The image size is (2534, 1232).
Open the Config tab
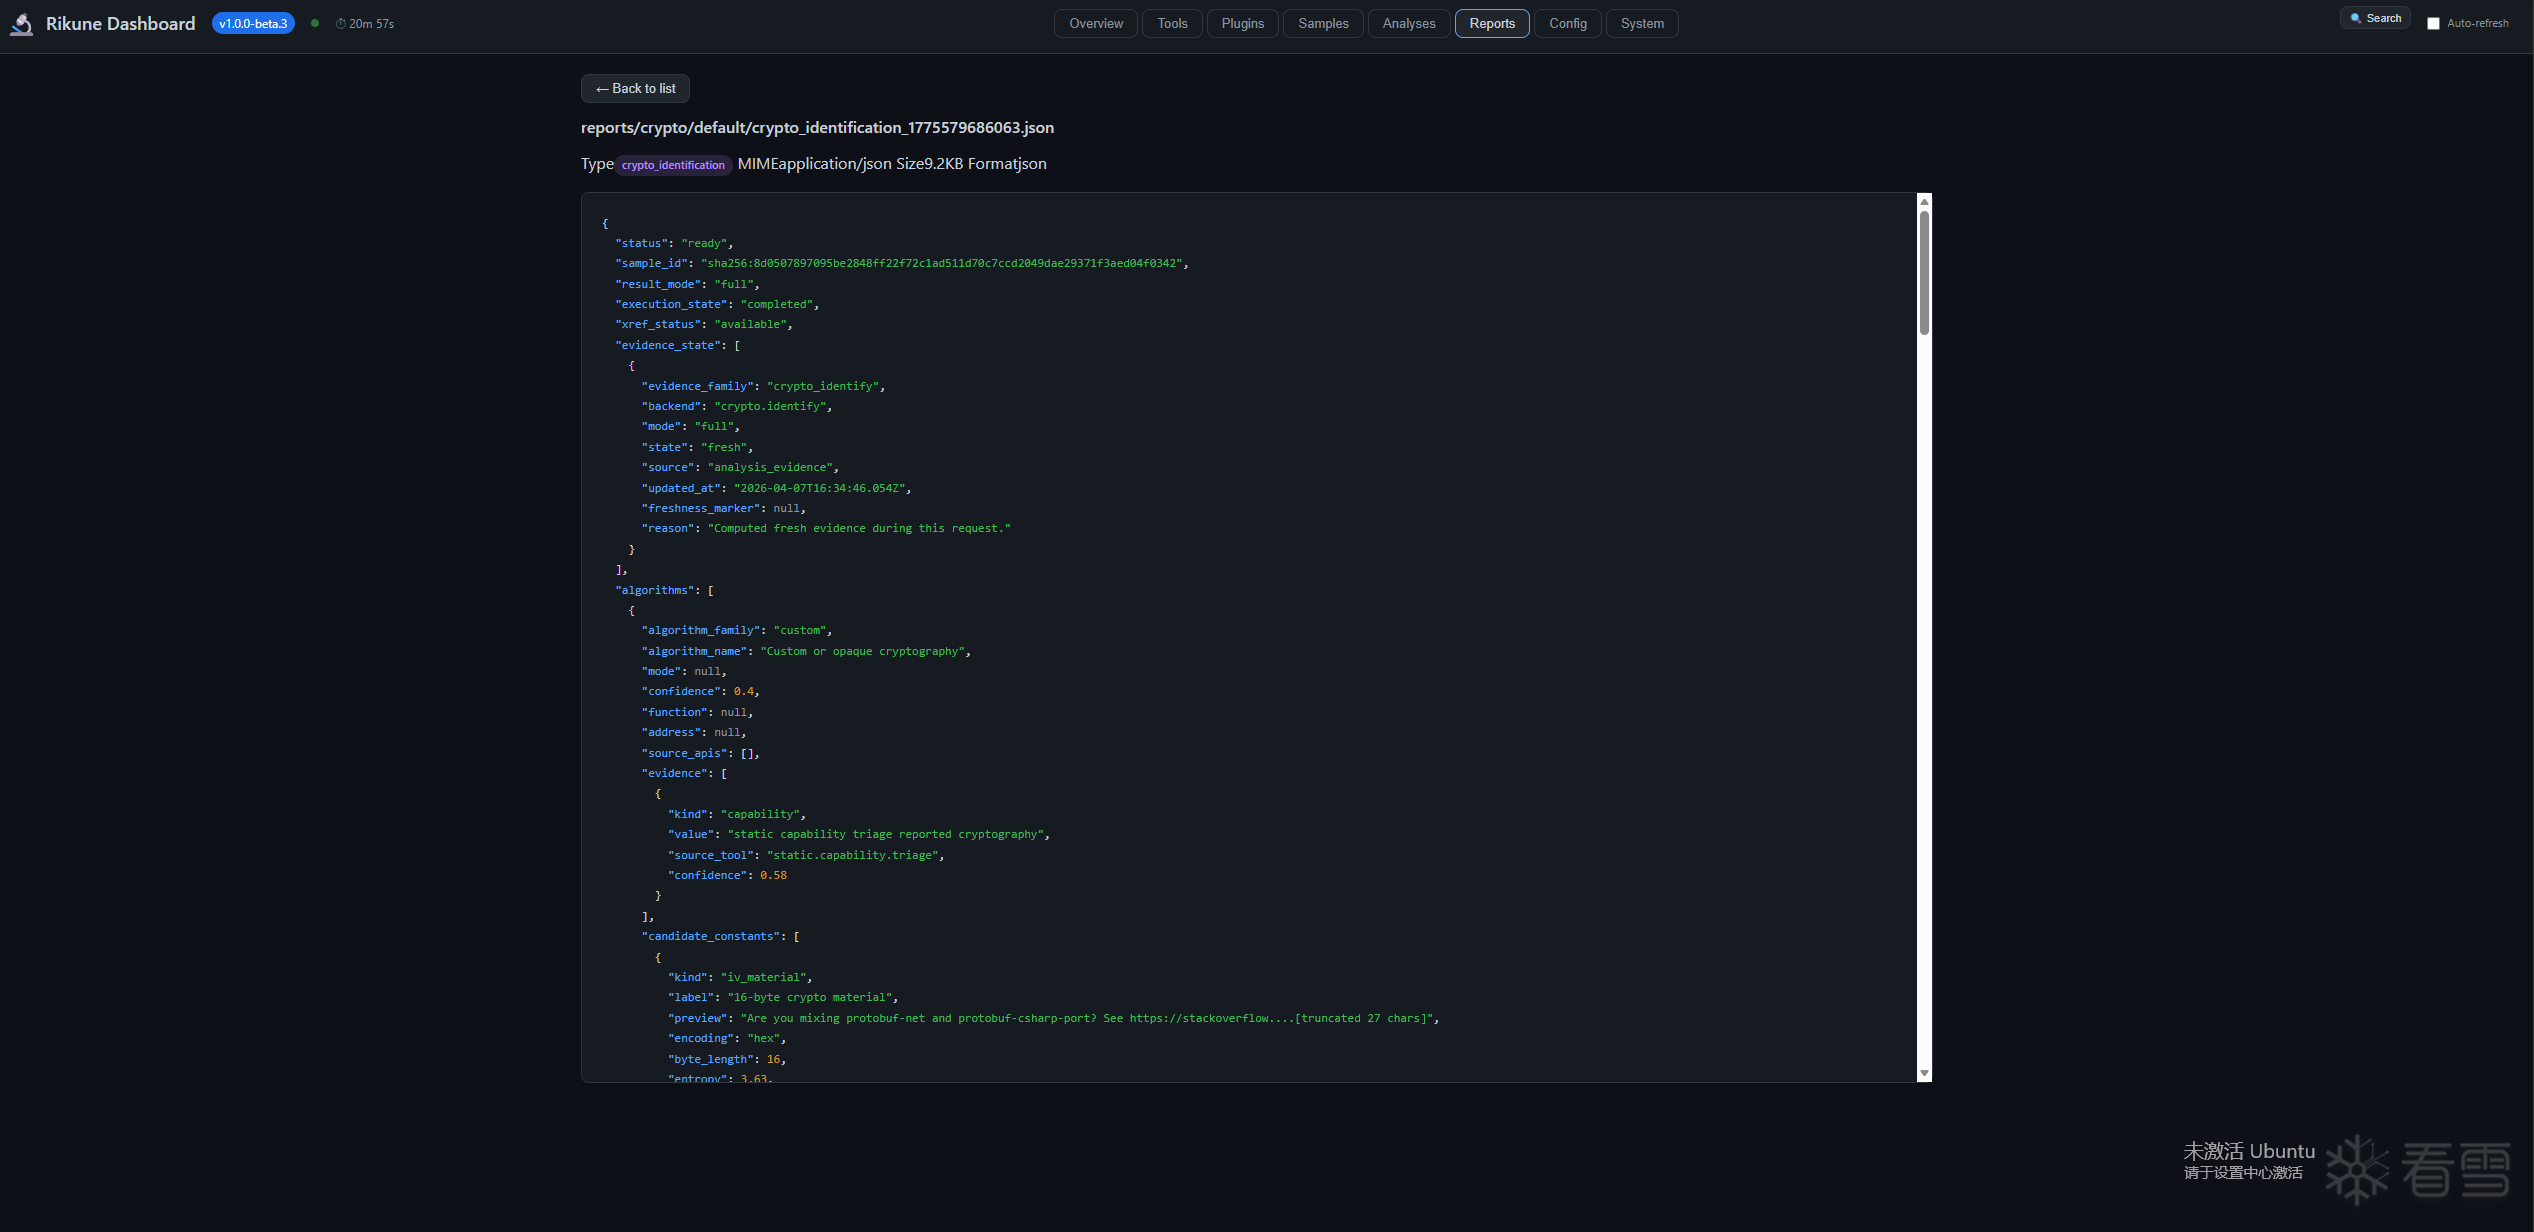point(1567,23)
